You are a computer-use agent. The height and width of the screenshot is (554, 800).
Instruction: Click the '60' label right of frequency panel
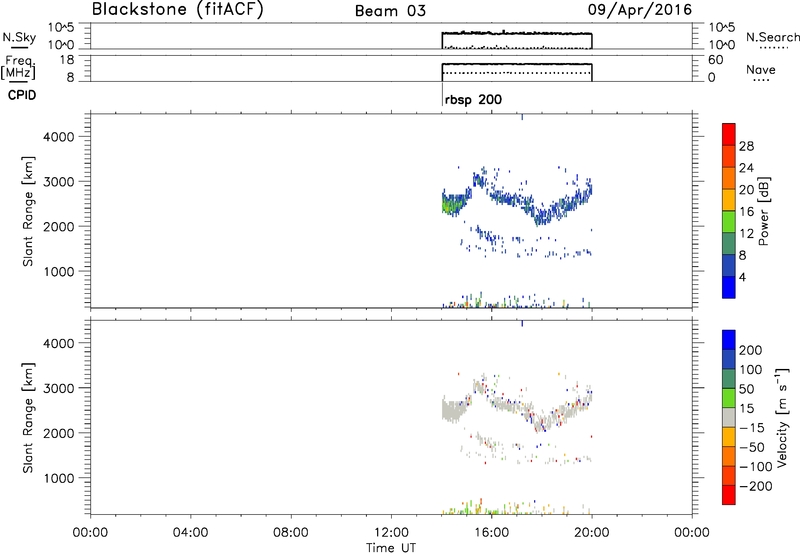(x=716, y=60)
